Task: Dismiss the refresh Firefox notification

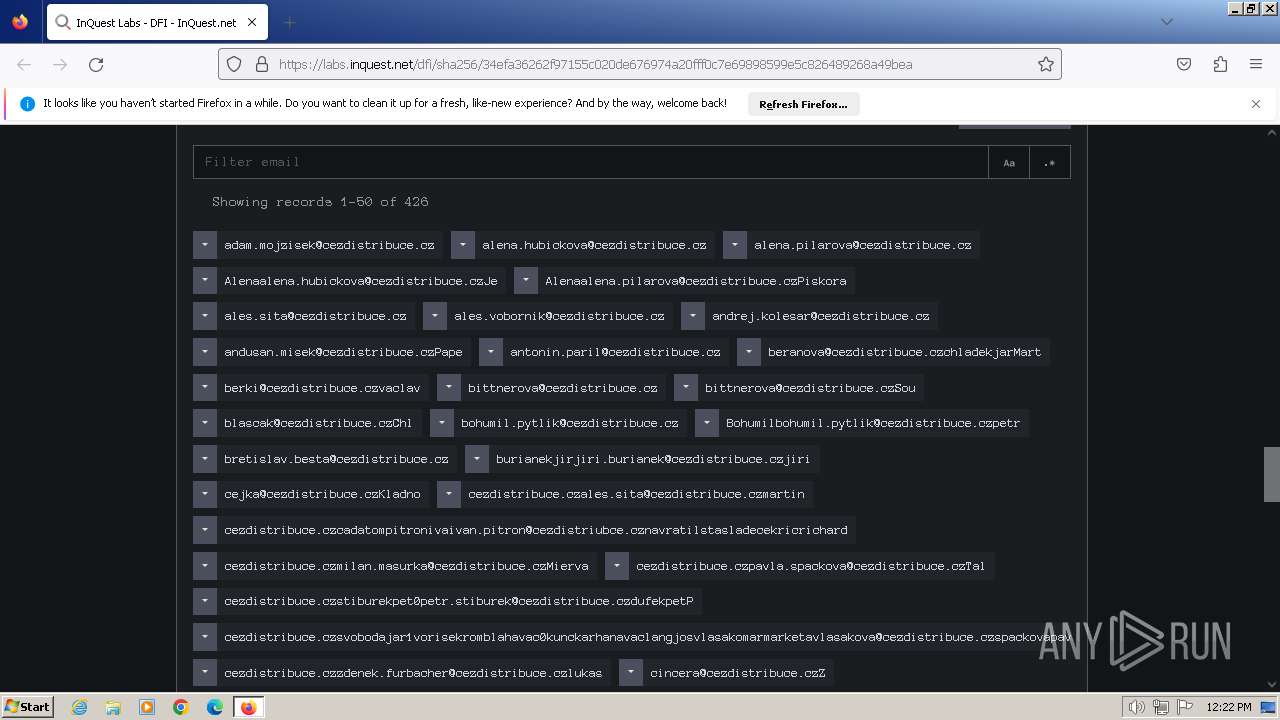Action: point(1256,104)
